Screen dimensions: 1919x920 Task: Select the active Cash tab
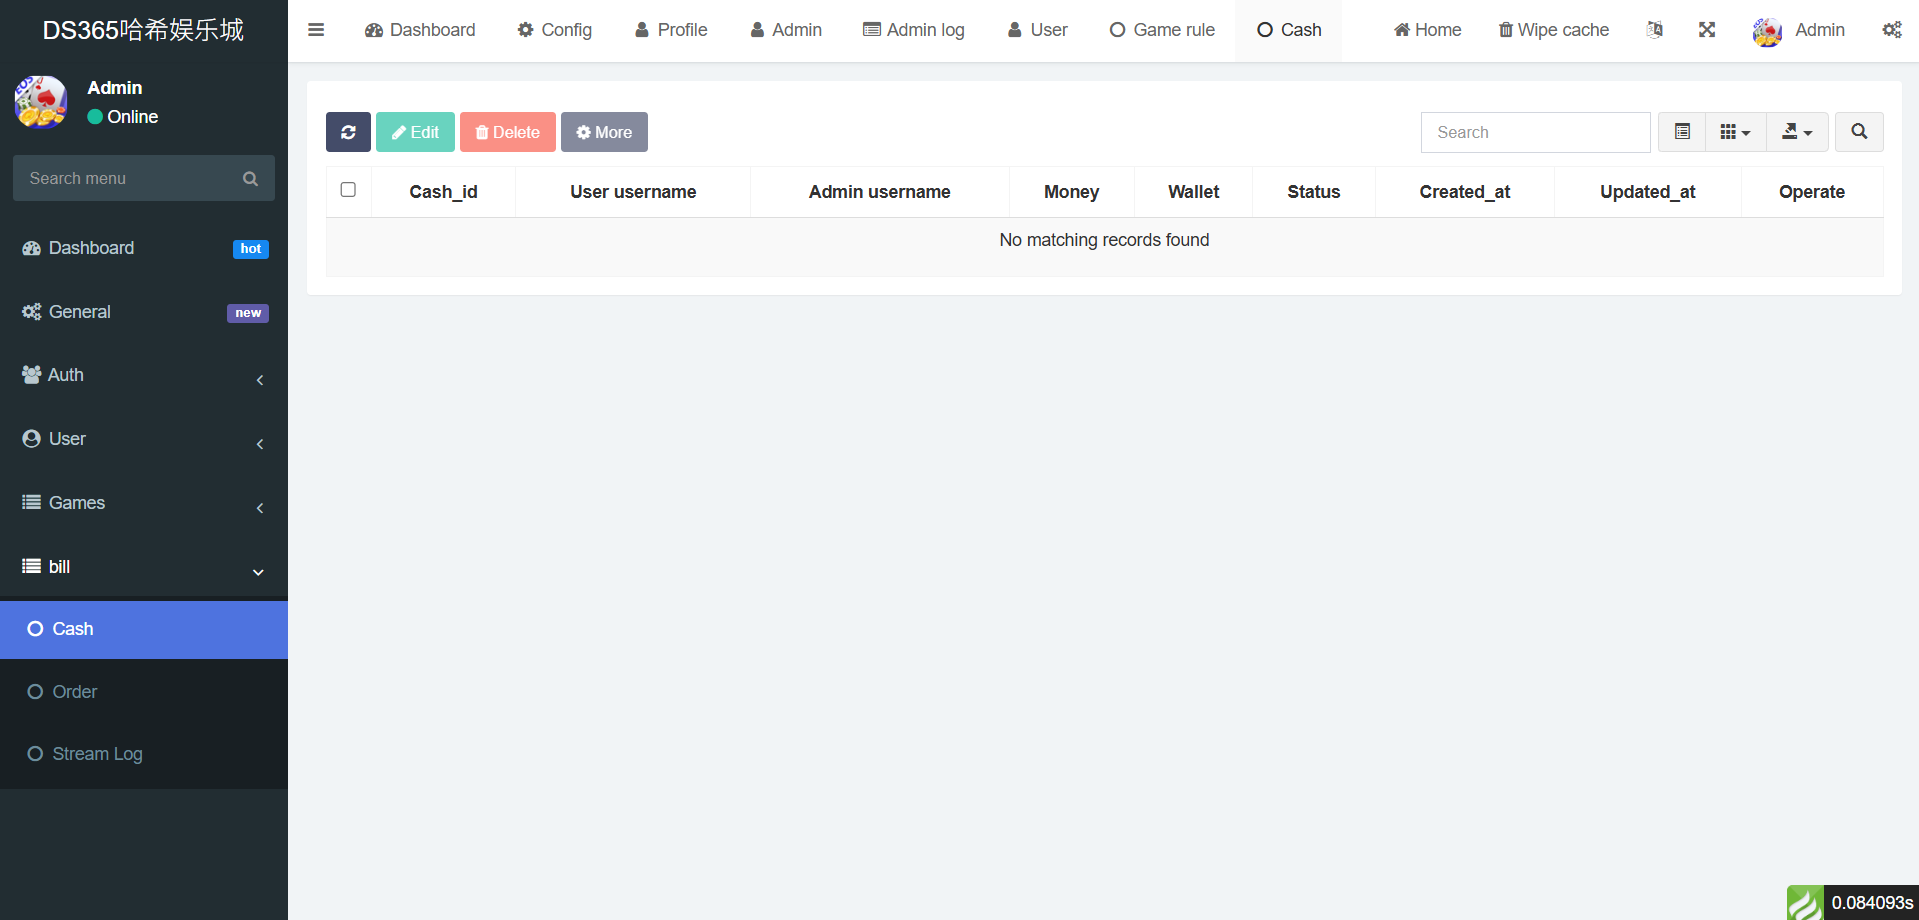[1289, 30]
